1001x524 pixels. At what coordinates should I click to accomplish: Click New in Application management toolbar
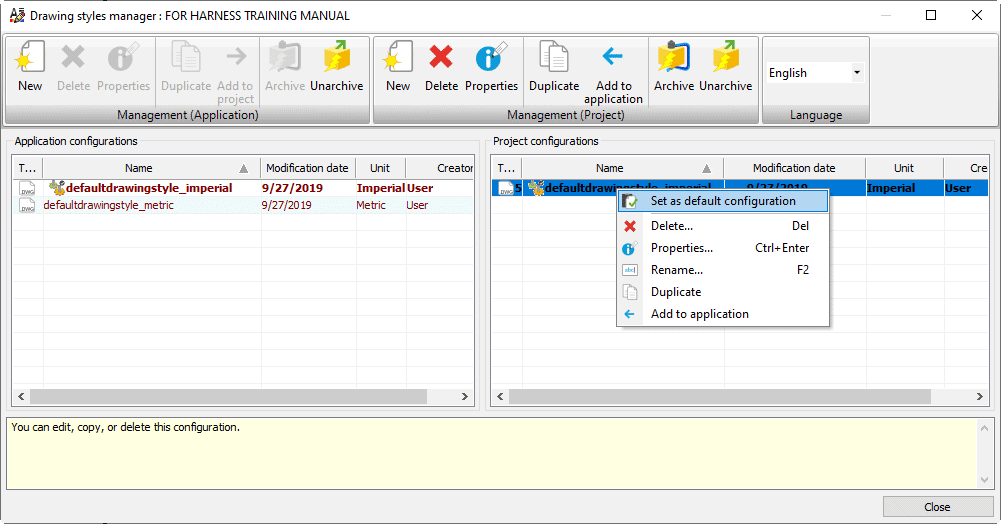(x=30, y=67)
